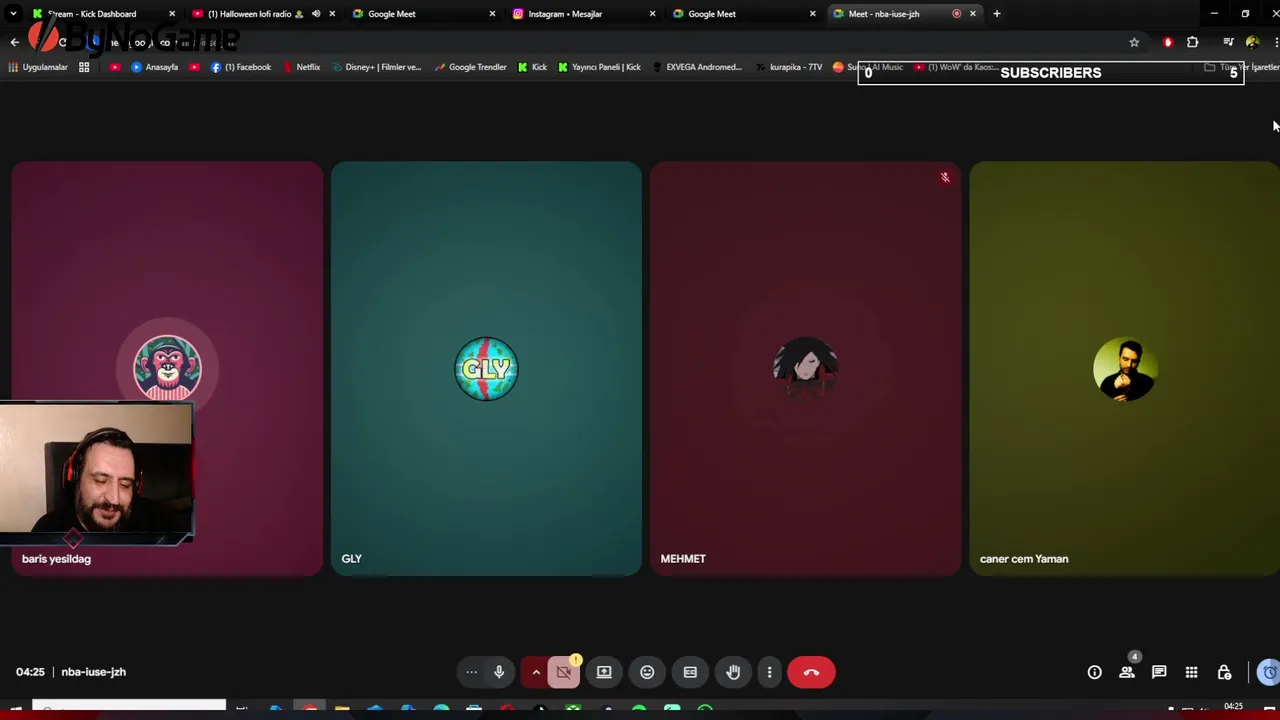The image size is (1280, 720).
Task: Open kurapika - 7TV bookmark
Action: [x=788, y=67]
